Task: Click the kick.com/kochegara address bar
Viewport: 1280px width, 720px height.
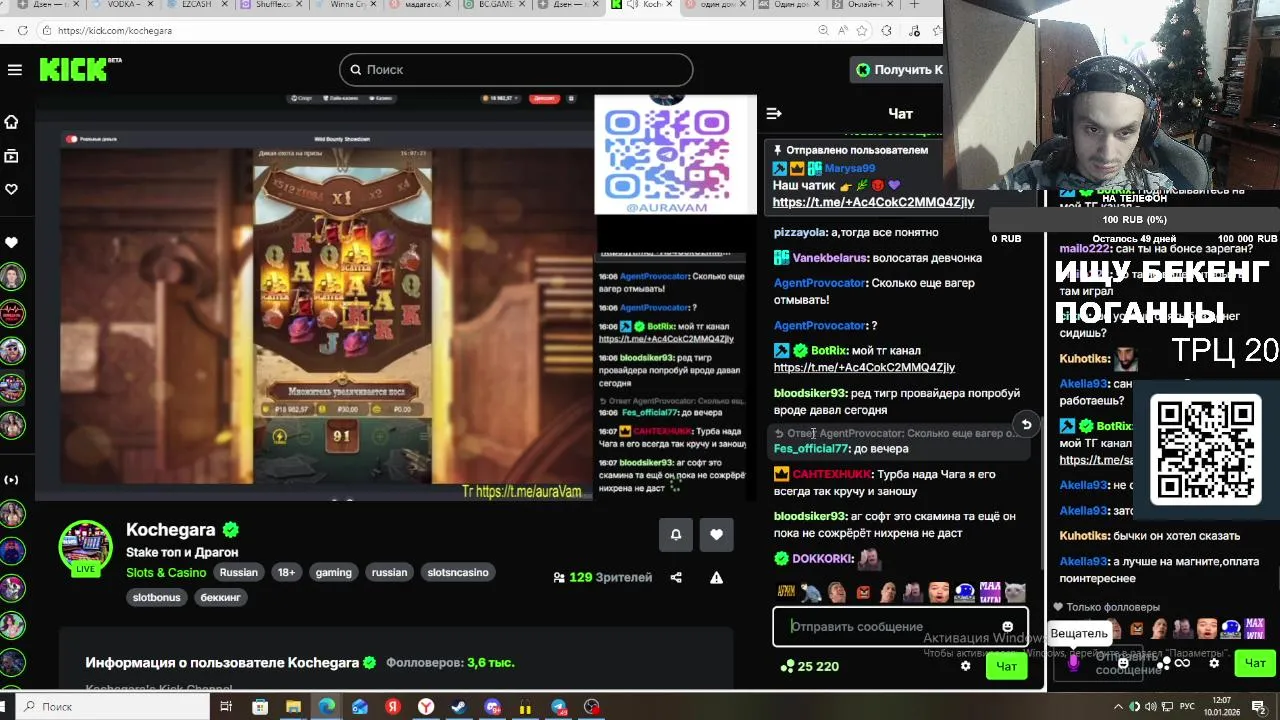Action: [x=115, y=31]
